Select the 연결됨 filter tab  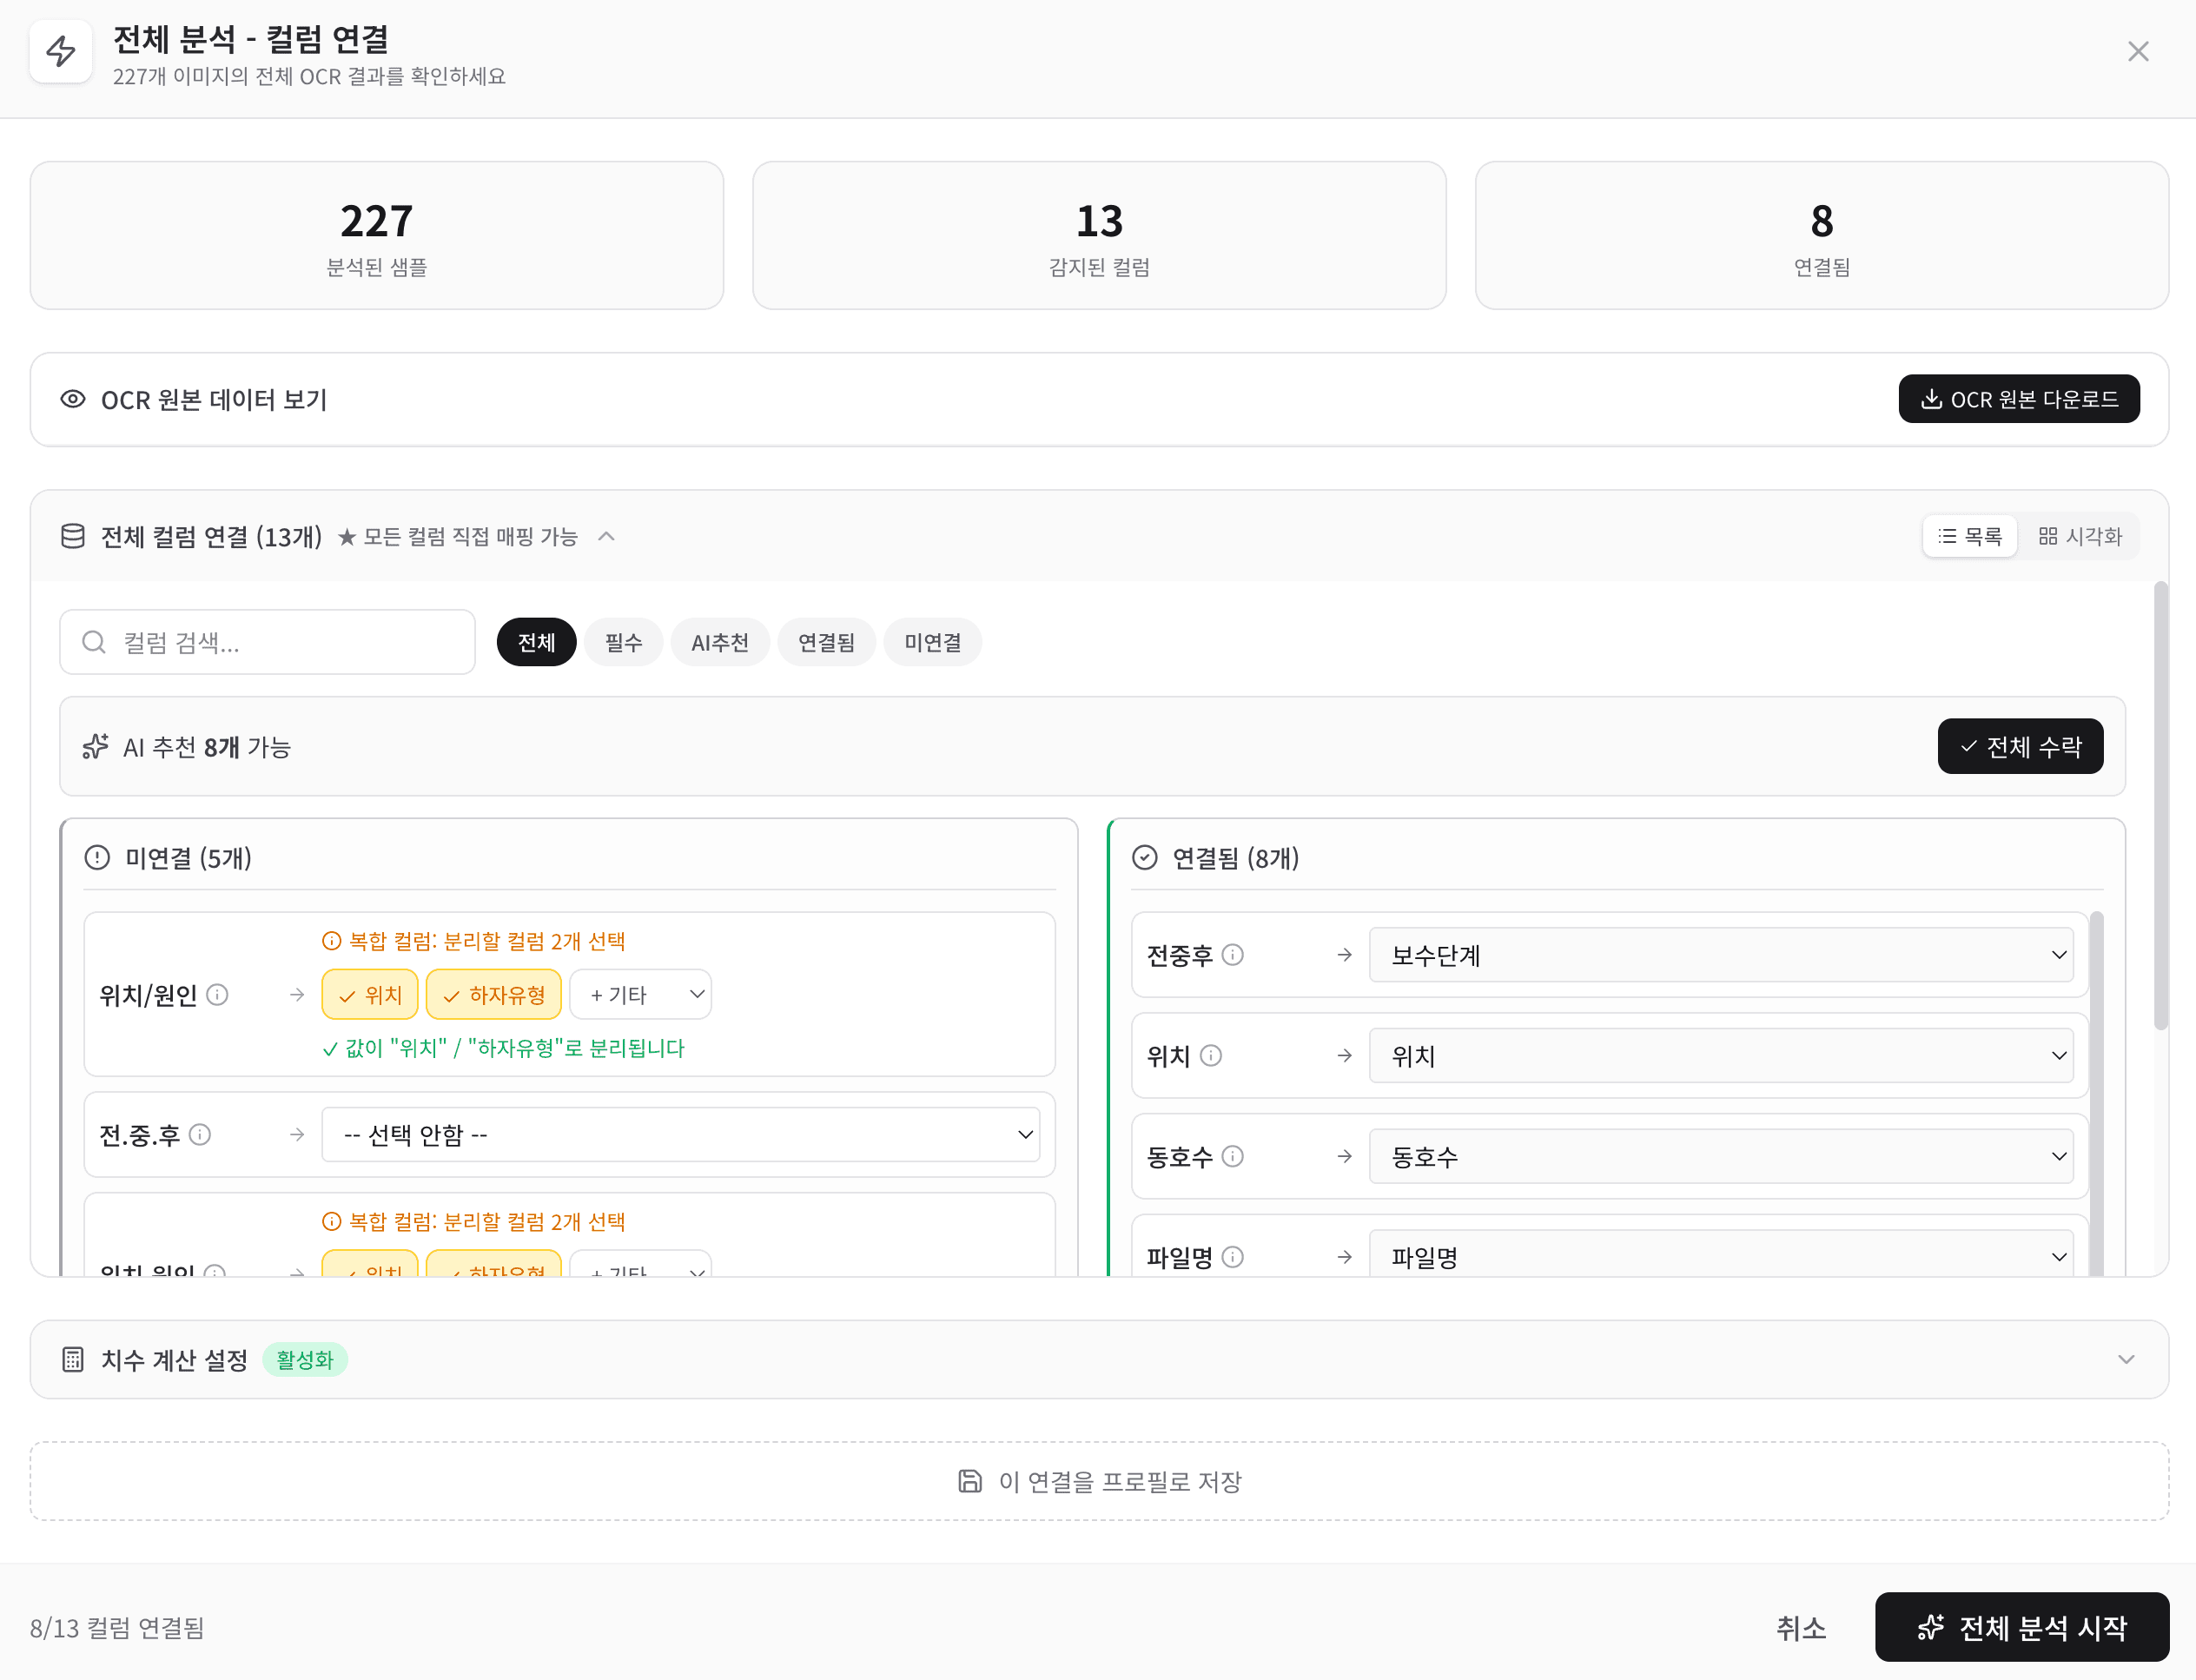(826, 642)
